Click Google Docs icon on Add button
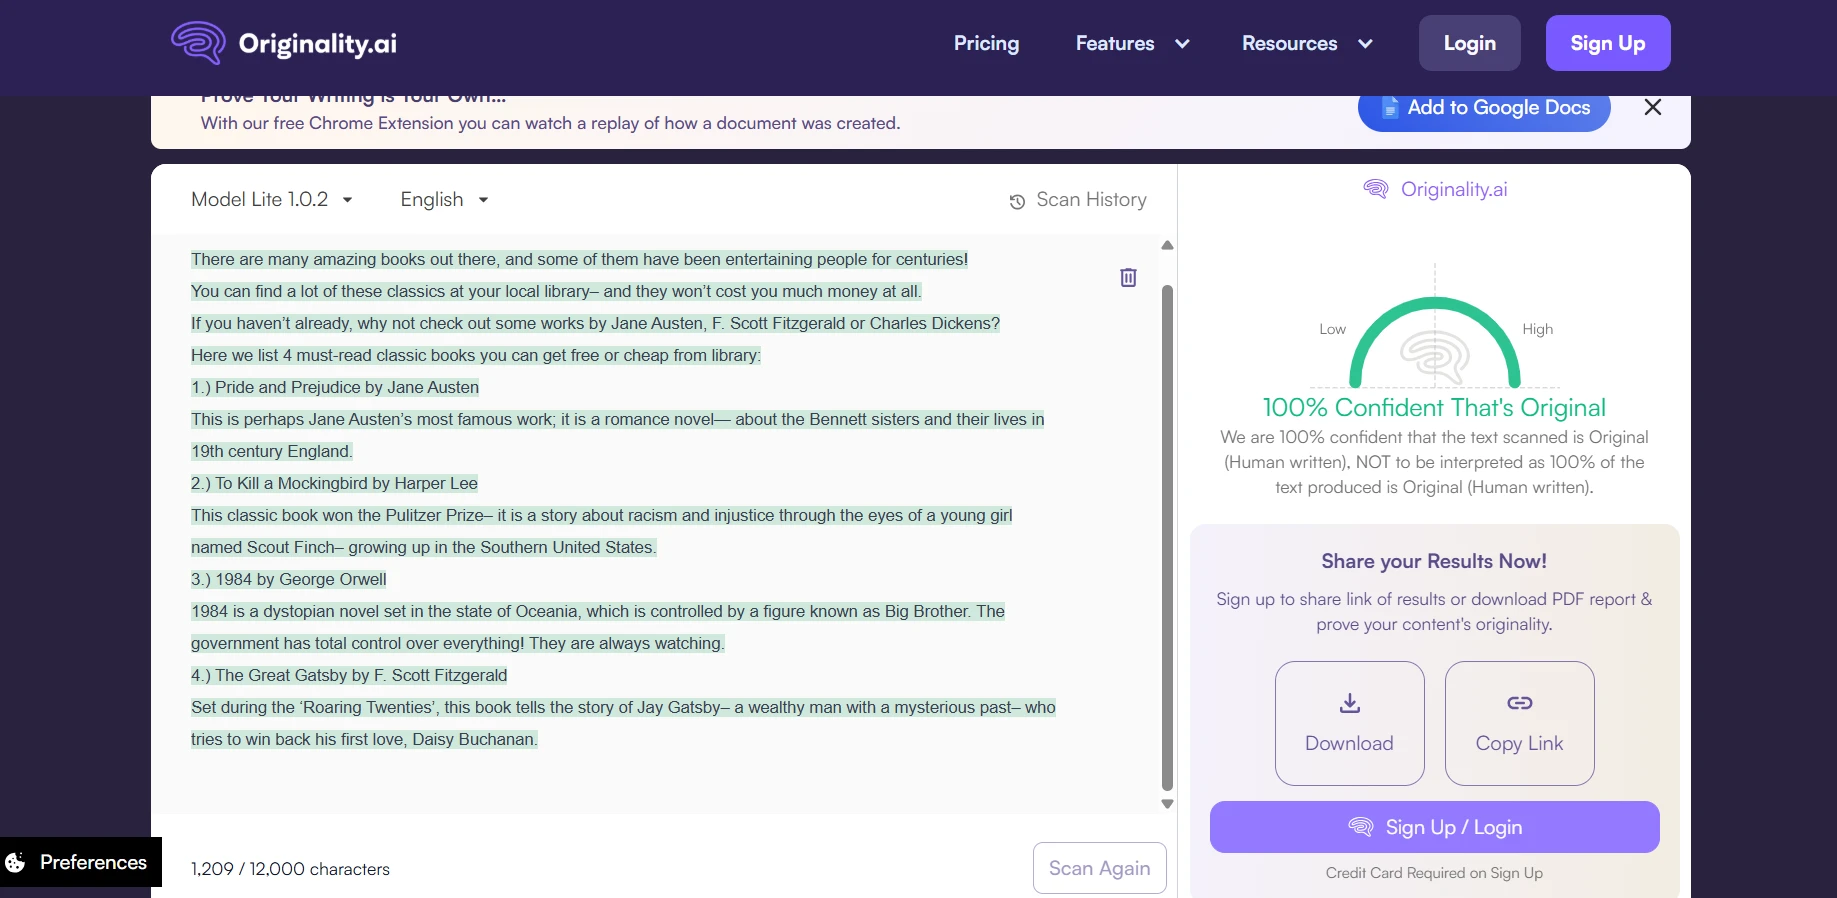Screen dimensions: 1837x898 coord(1389,107)
